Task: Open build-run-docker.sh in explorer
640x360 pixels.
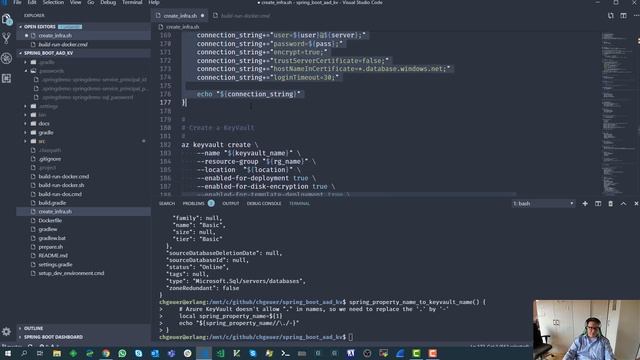Action: pyautogui.click(x=83, y=185)
